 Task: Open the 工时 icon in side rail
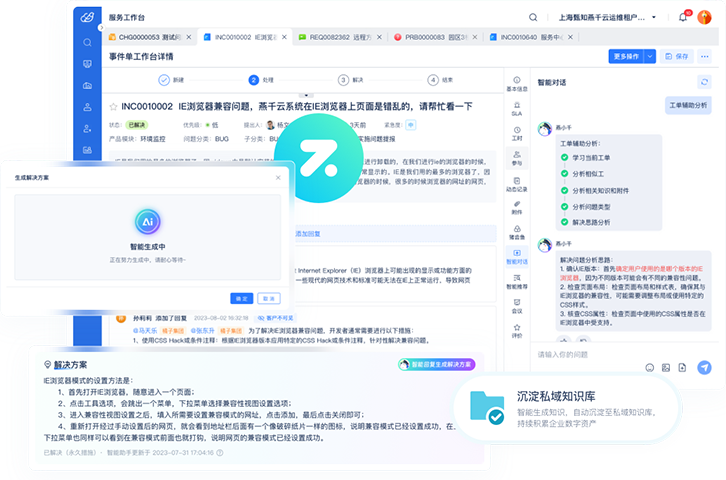pos(517,133)
